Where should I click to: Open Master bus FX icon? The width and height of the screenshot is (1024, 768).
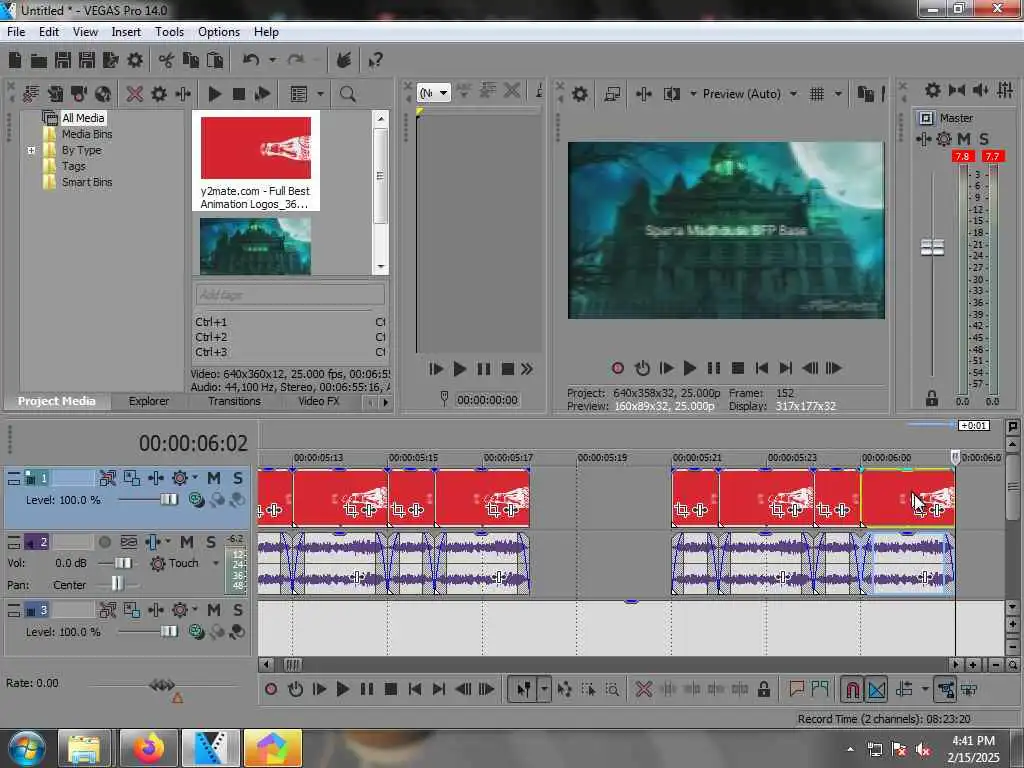point(944,139)
